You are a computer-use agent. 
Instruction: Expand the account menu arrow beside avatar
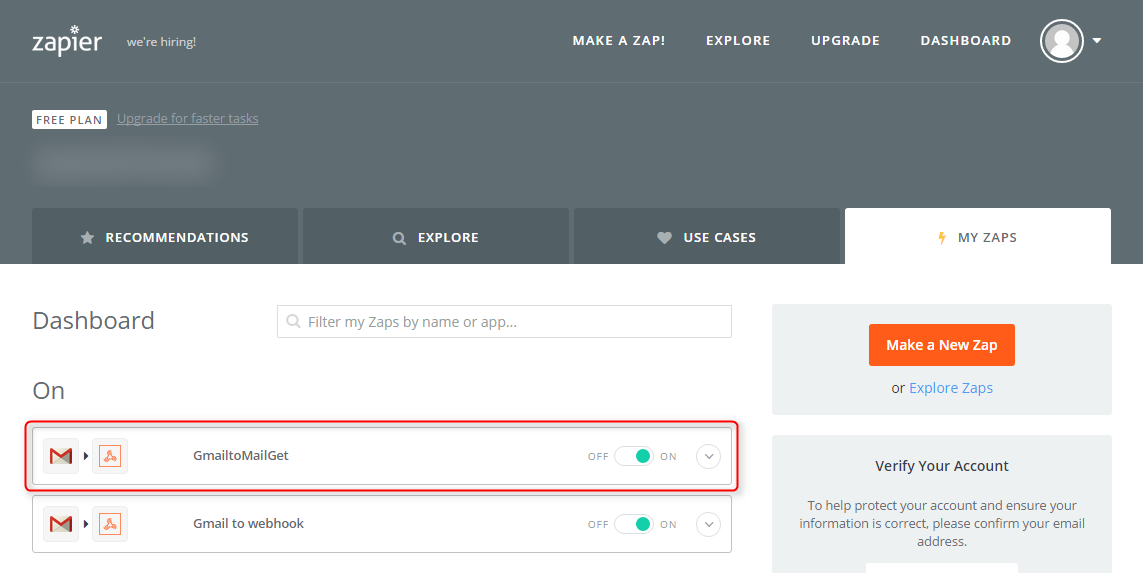tap(1097, 41)
